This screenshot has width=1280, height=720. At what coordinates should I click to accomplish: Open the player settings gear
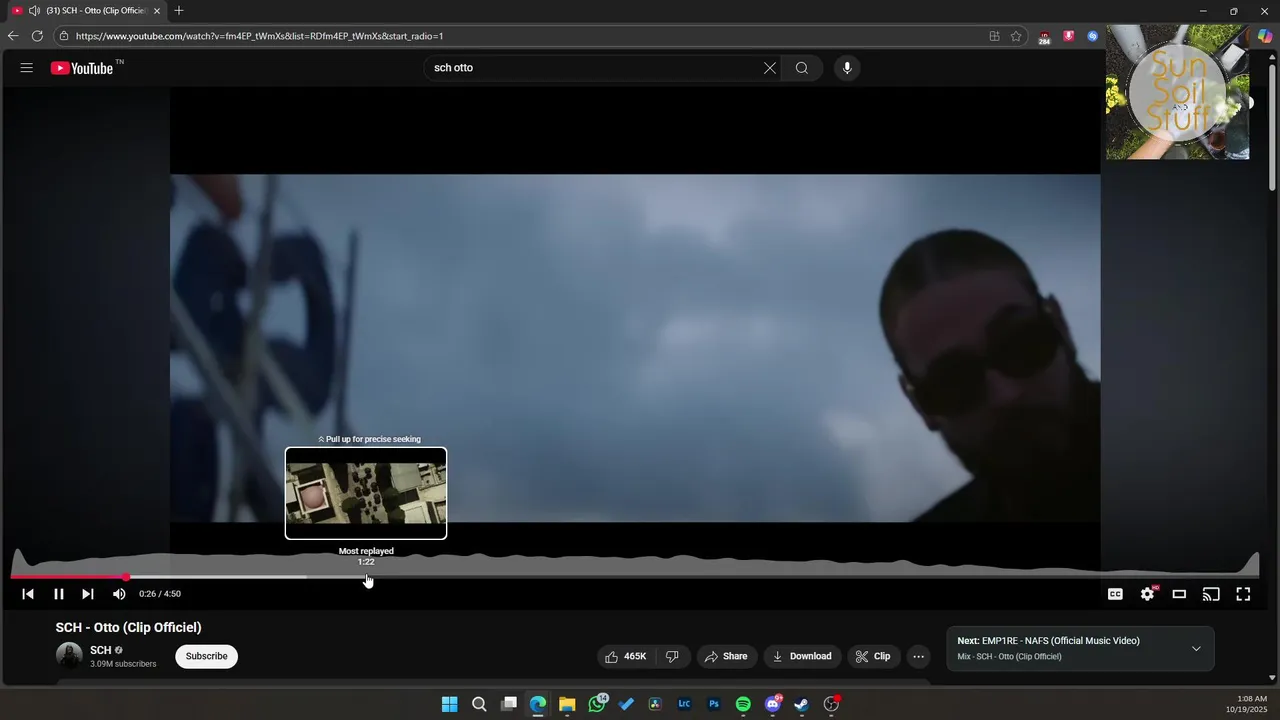tap(1148, 594)
